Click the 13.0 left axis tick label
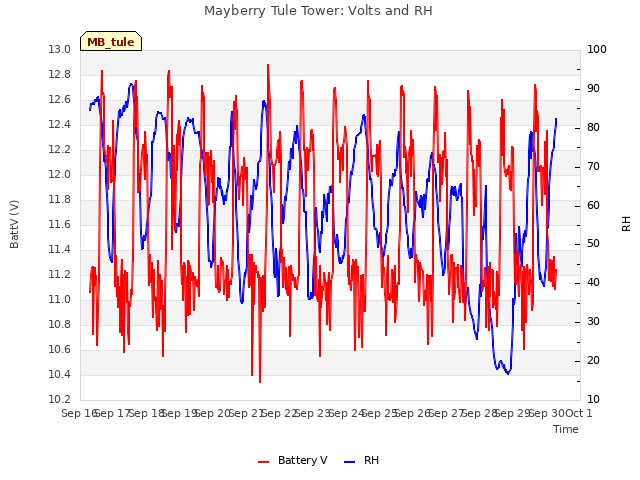 pyautogui.click(x=60, y=50)
